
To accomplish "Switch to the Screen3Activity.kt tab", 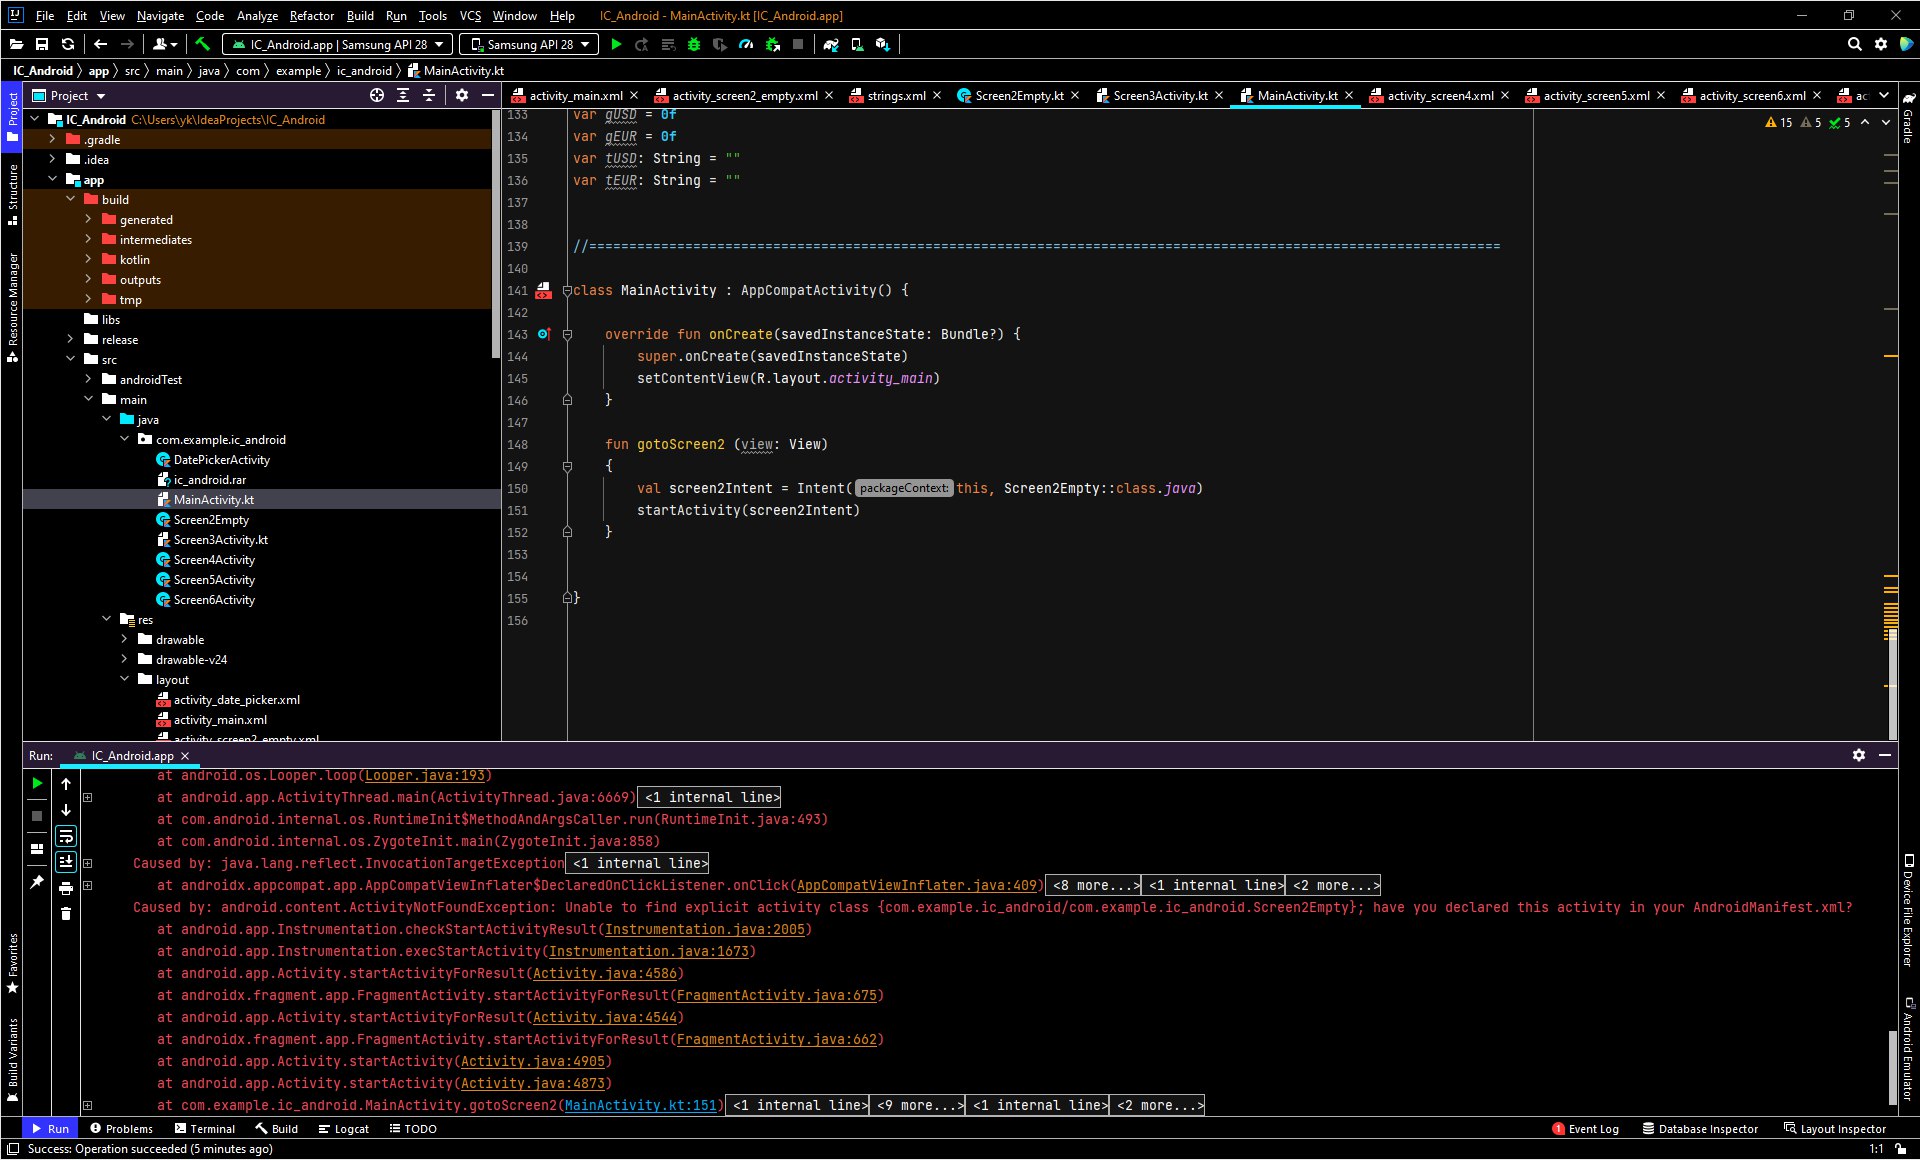I will pos(1160,95).
